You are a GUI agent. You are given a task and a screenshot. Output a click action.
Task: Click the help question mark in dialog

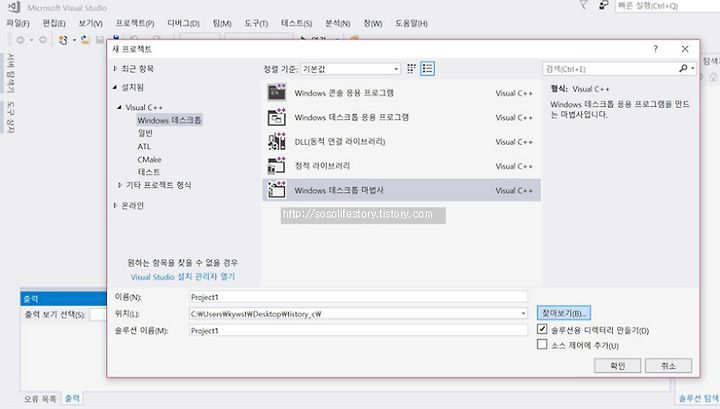(x=656, y=49)
